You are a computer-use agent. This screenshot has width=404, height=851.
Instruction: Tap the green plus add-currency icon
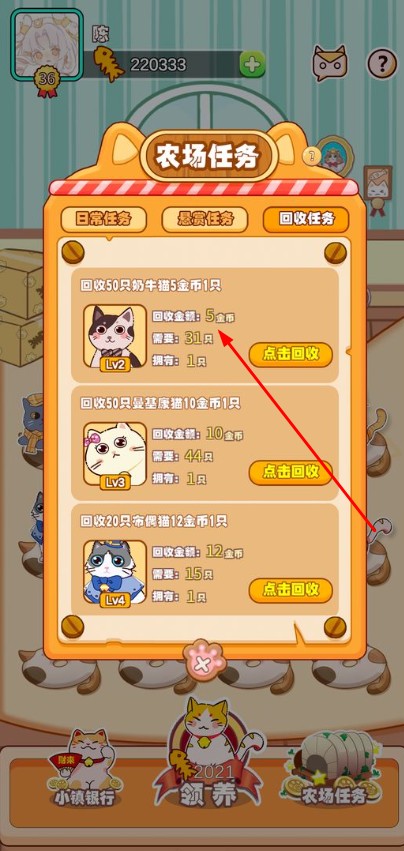pyautogui.click(x=252, y=66)
